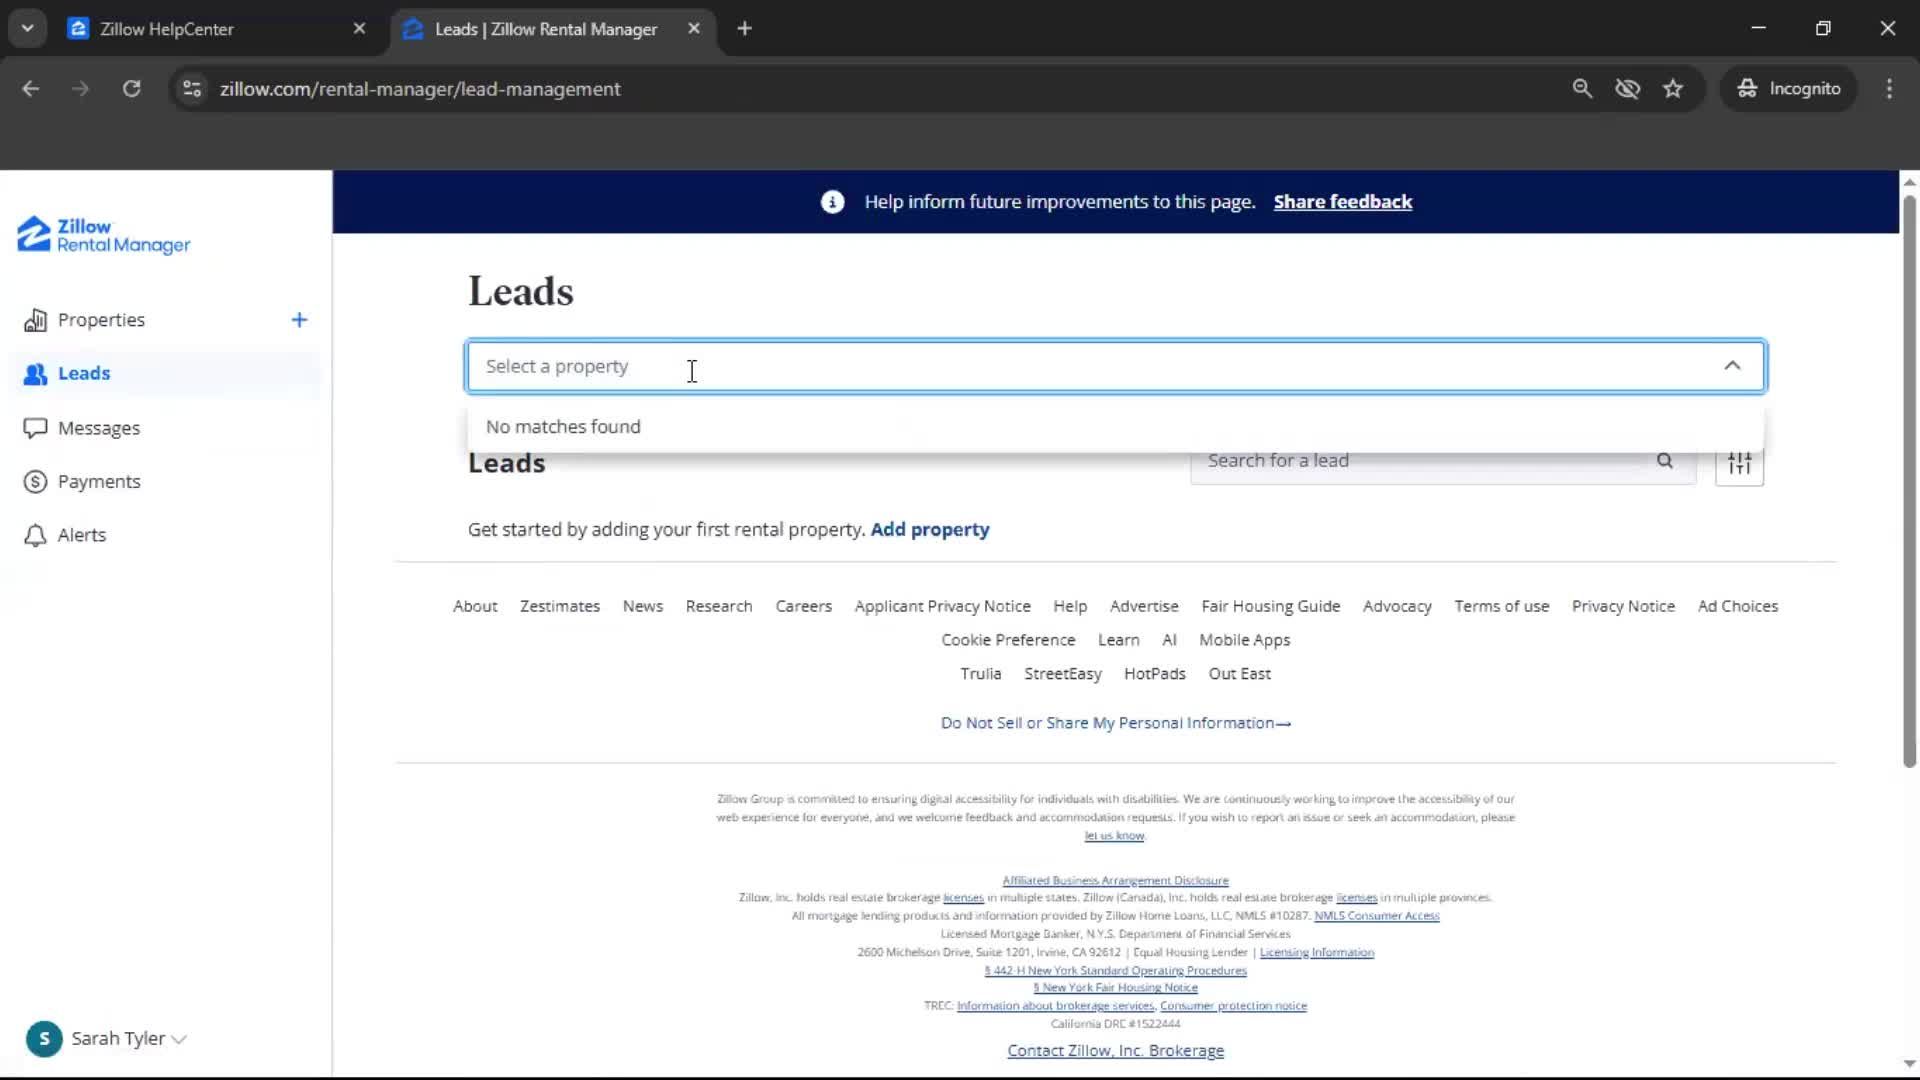Open the Payments section
1920x1080 pixels.
pyautogui.click(x=99, y=481)
